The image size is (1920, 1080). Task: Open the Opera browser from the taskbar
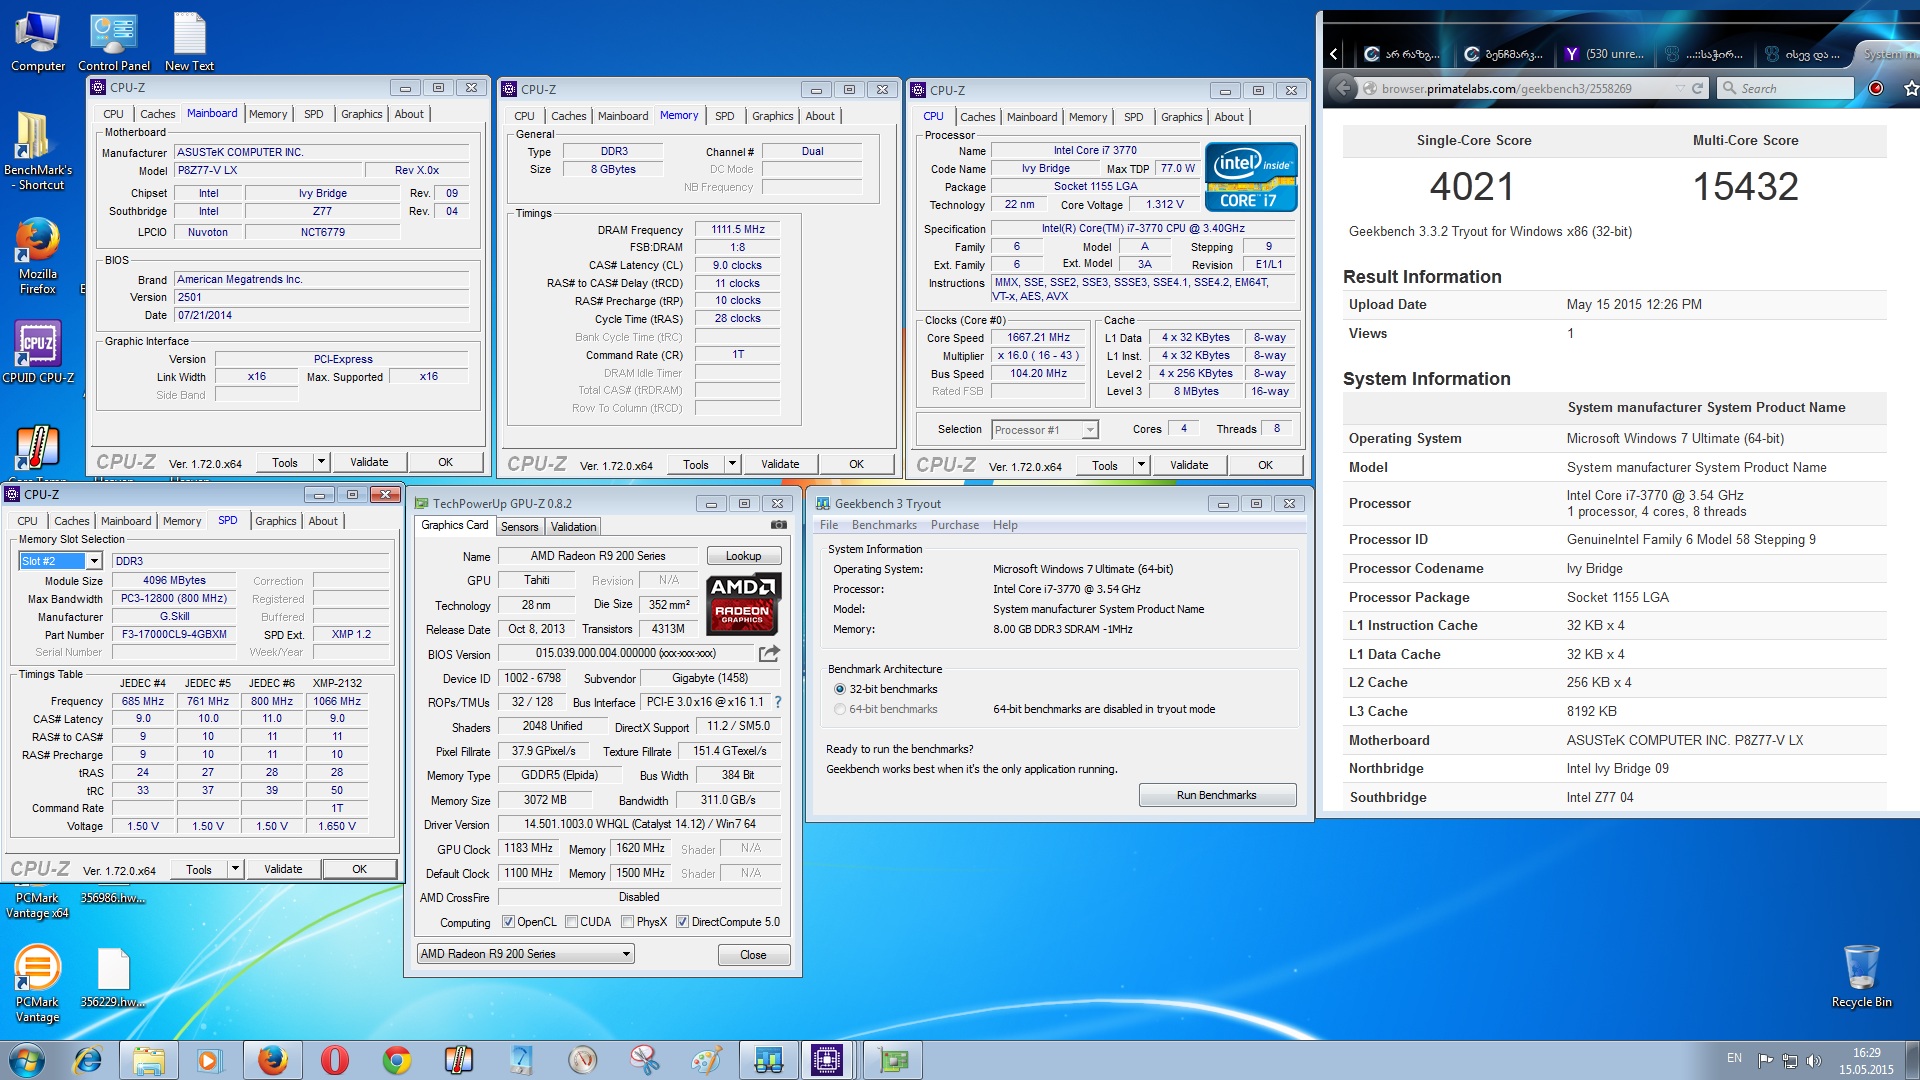(335, 1060)
